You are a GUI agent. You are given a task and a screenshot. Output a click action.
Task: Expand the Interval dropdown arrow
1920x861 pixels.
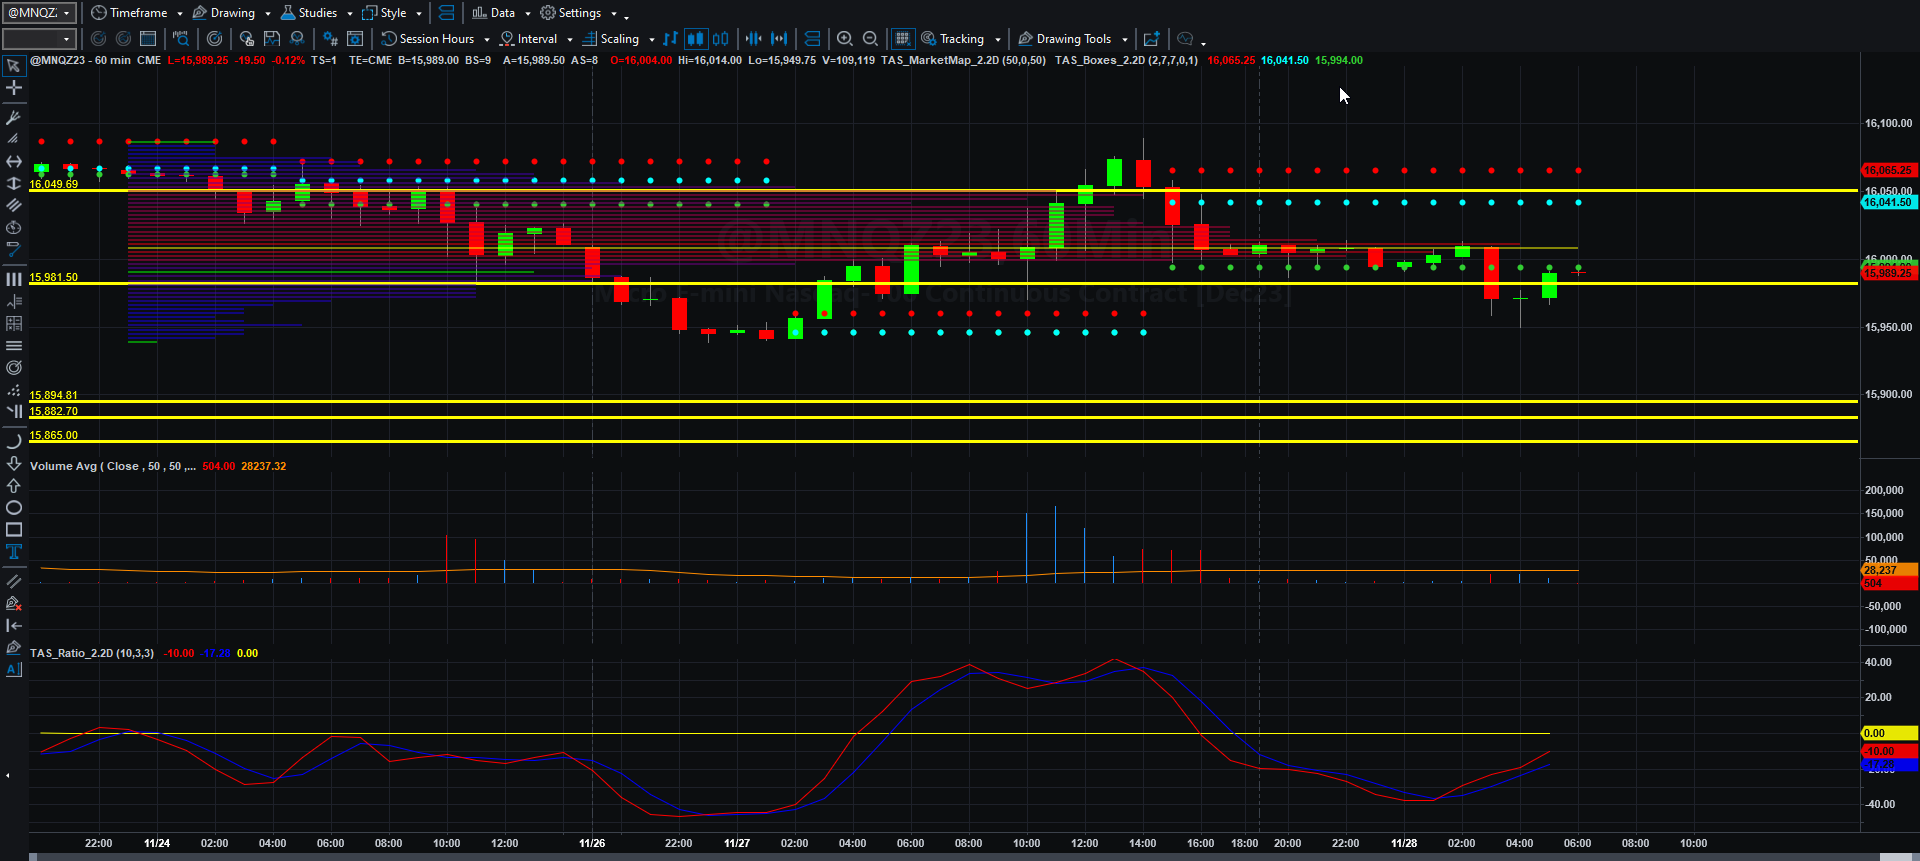coord(570,40)
